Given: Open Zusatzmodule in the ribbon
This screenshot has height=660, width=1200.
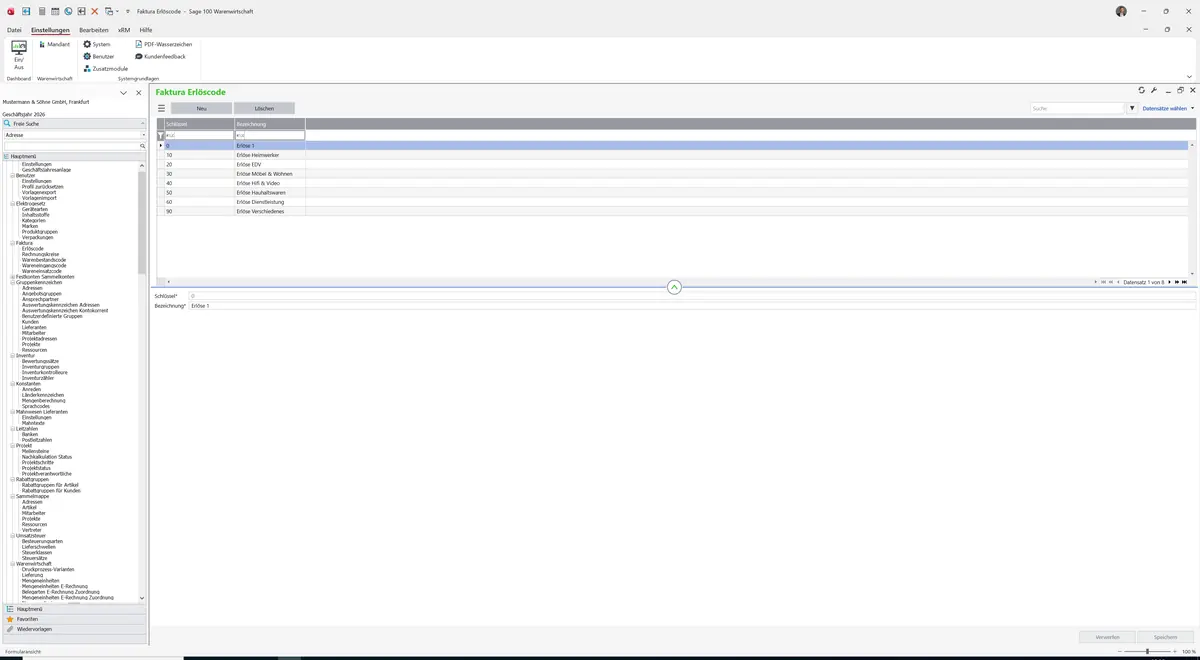Looking at the screenshot, I should click(106, 68).
